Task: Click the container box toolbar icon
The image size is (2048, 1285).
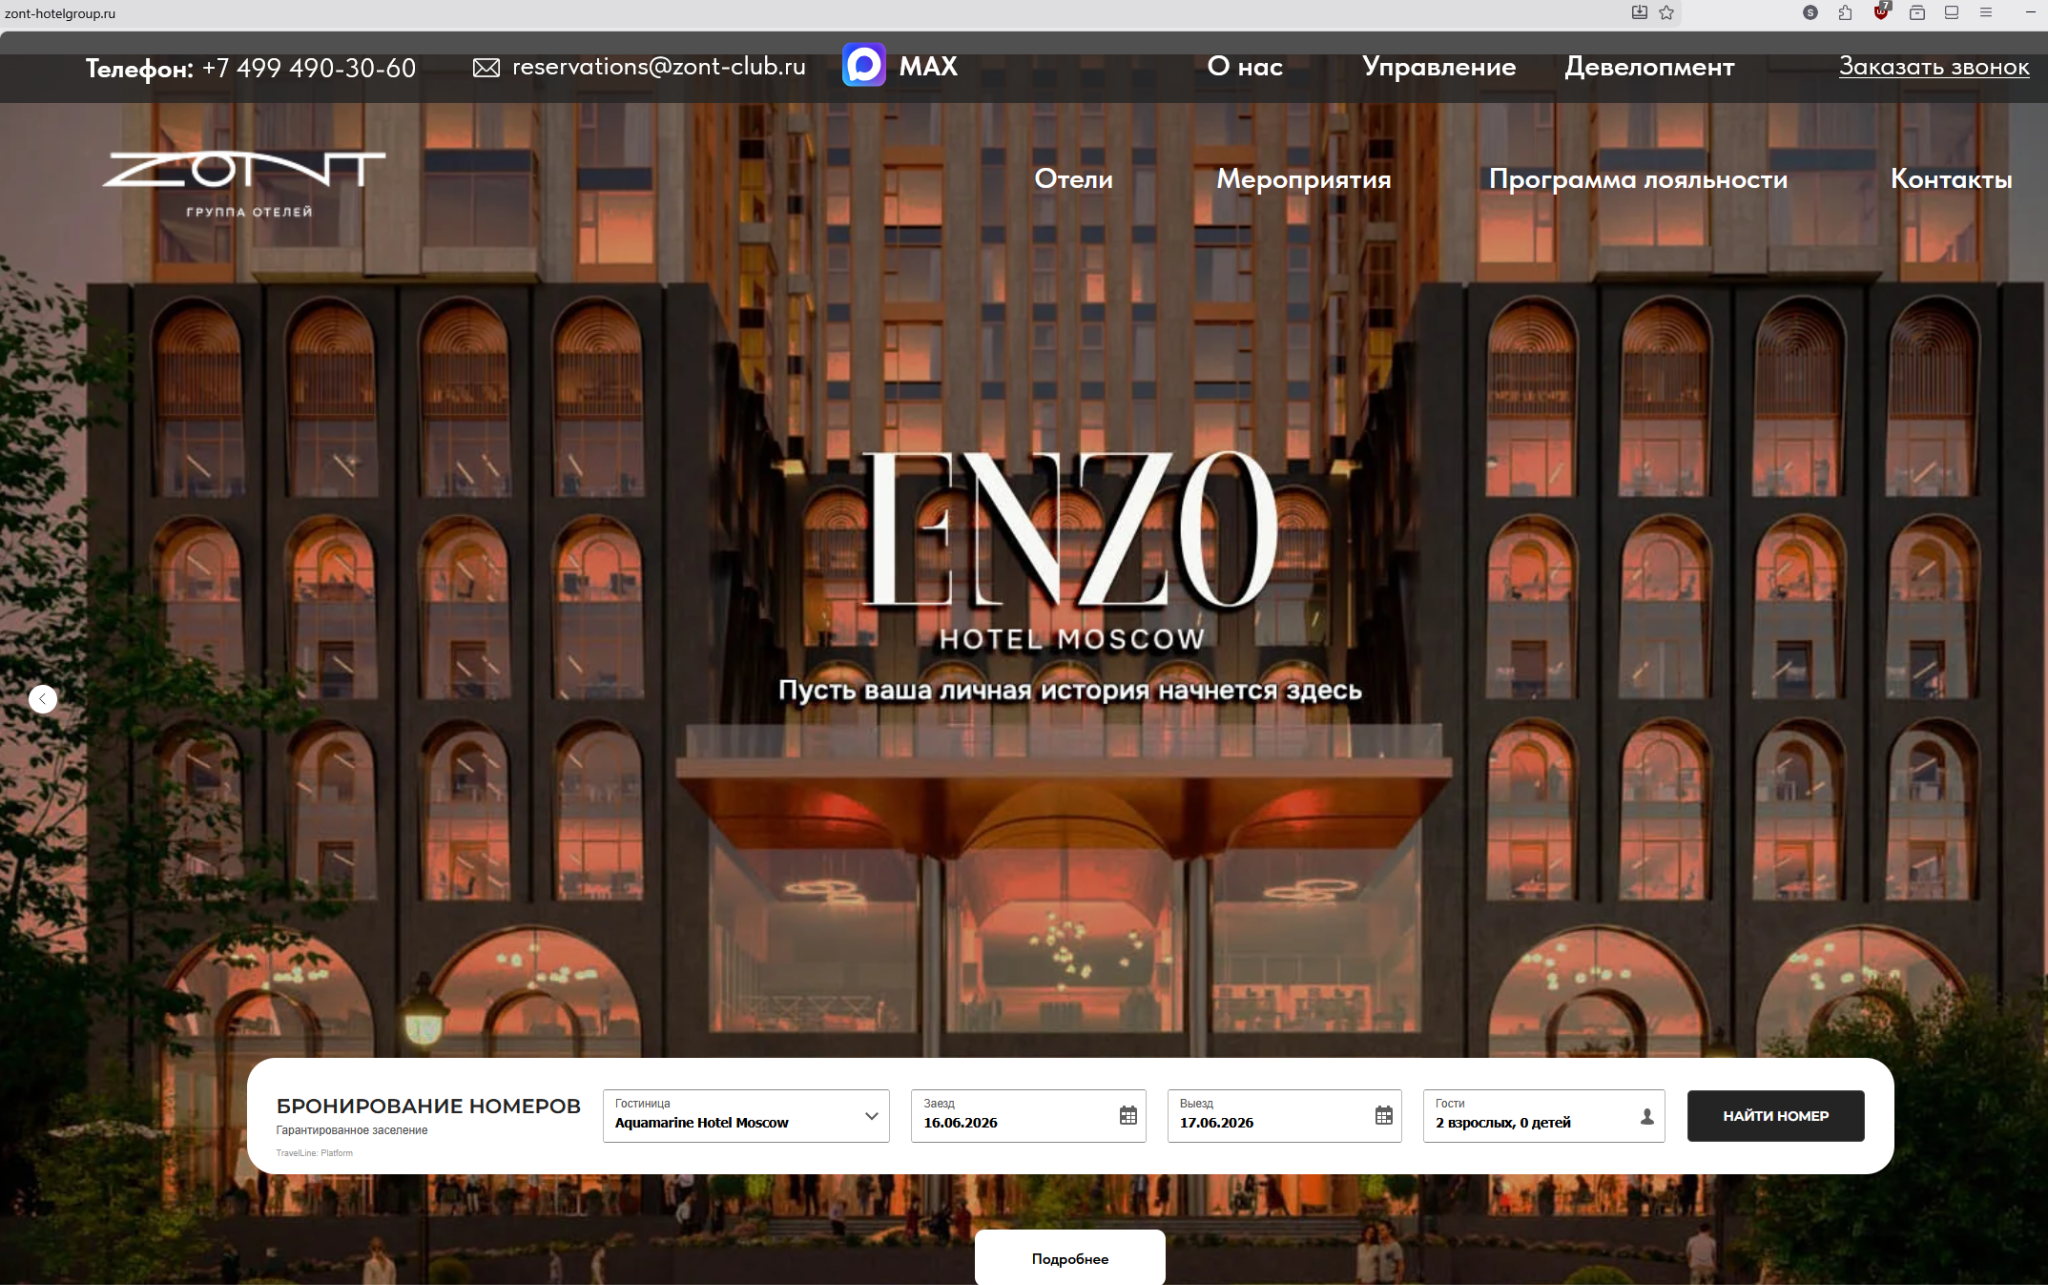Action: pyautogui.click(x=1917, y=13)
